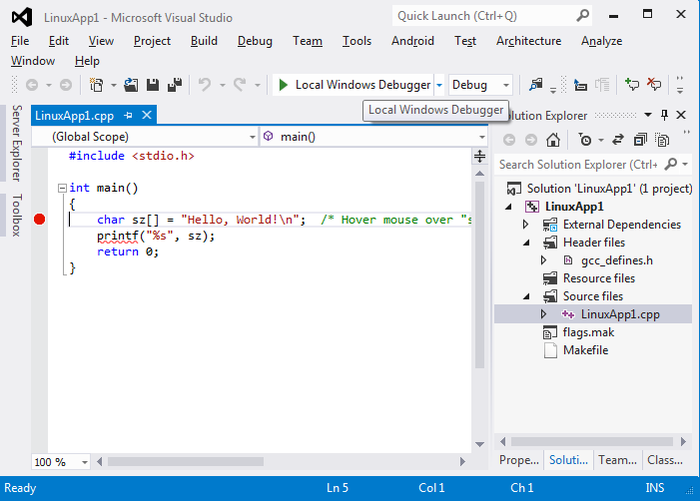Toggle Show All Files in Solution Explorer
The width and height of the screenshot is (700, 501).
[662, 140]
